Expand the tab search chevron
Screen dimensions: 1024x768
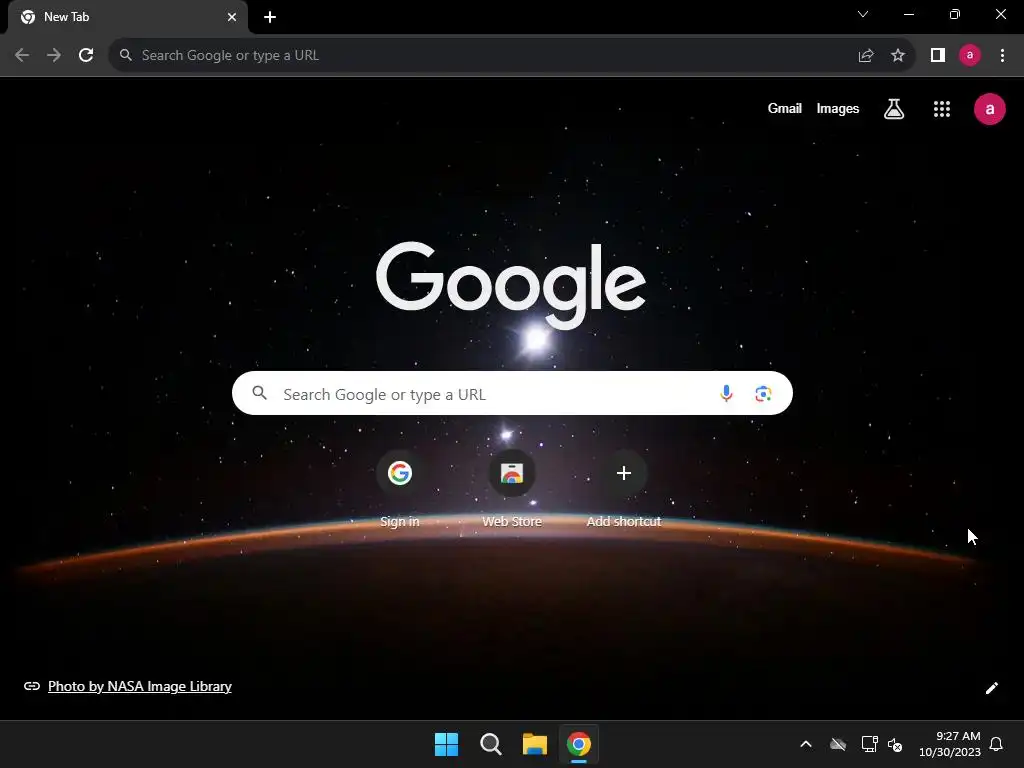(x=863, y=14)
